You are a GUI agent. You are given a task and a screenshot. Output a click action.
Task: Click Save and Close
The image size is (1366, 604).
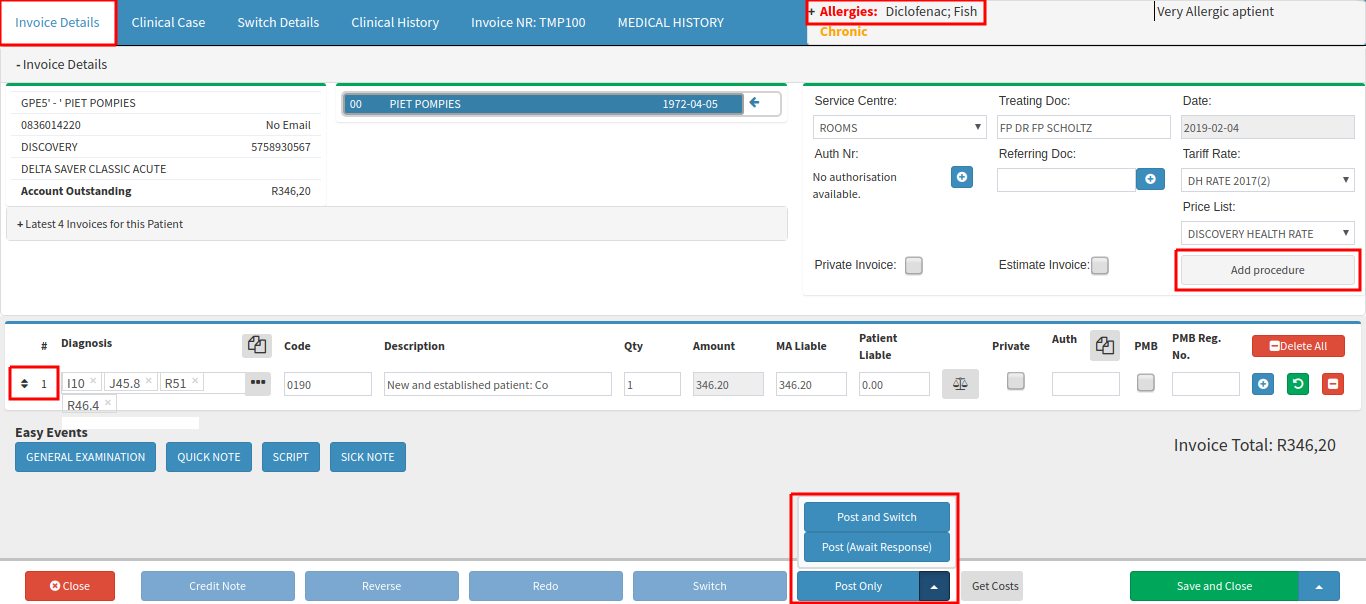click(1214, 586)
